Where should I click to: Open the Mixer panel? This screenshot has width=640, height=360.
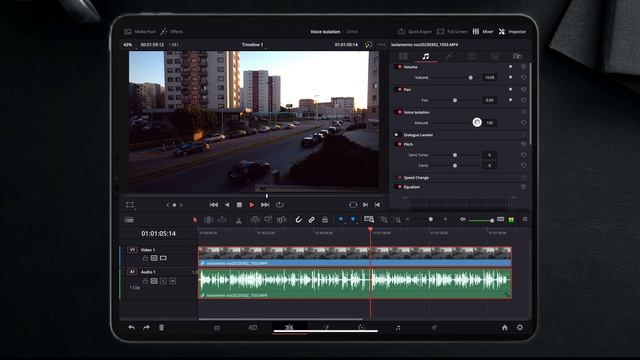click(x=483, y=31)
